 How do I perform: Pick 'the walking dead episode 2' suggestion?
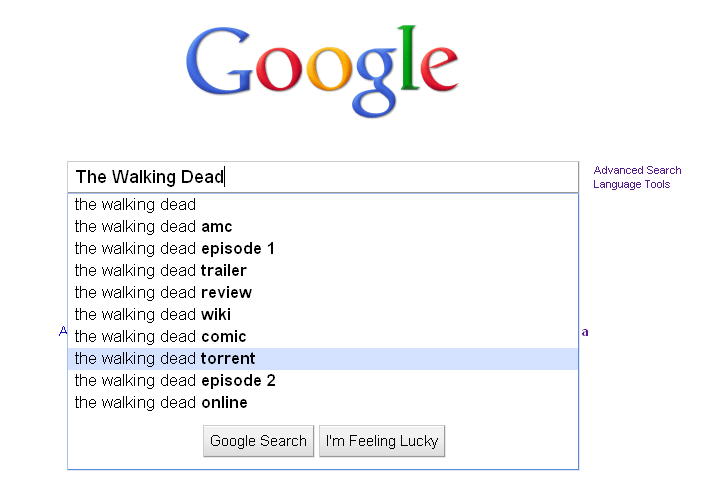(323, 381)
